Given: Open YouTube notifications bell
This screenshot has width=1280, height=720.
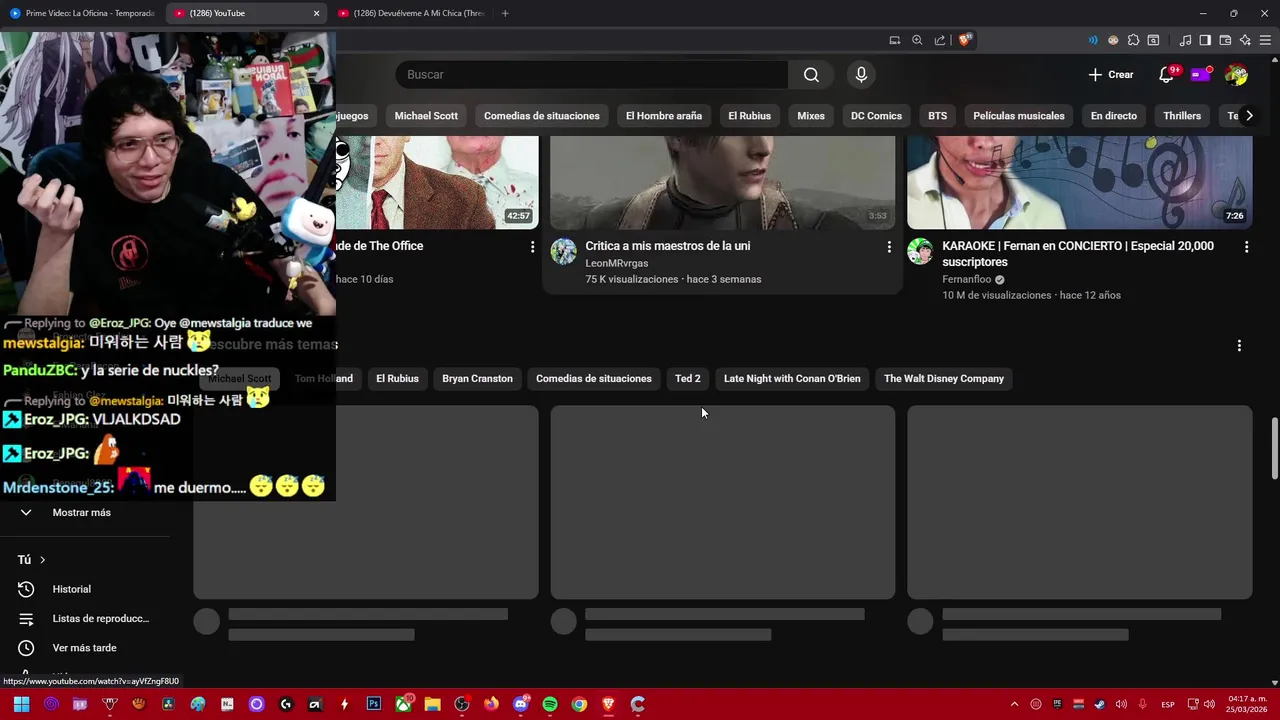Looking at the screenshot, I should (x=1166, y=75).
